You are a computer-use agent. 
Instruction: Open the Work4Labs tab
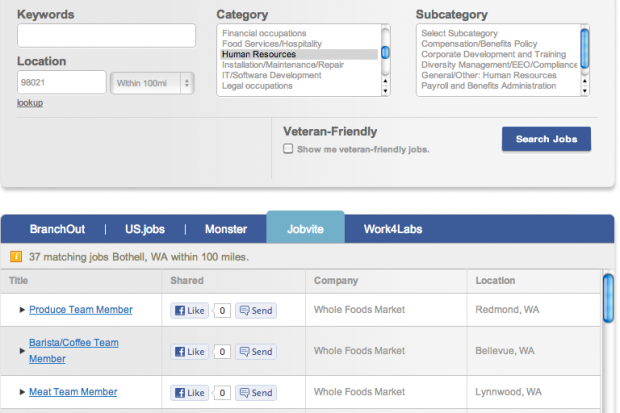click(393, 229)
